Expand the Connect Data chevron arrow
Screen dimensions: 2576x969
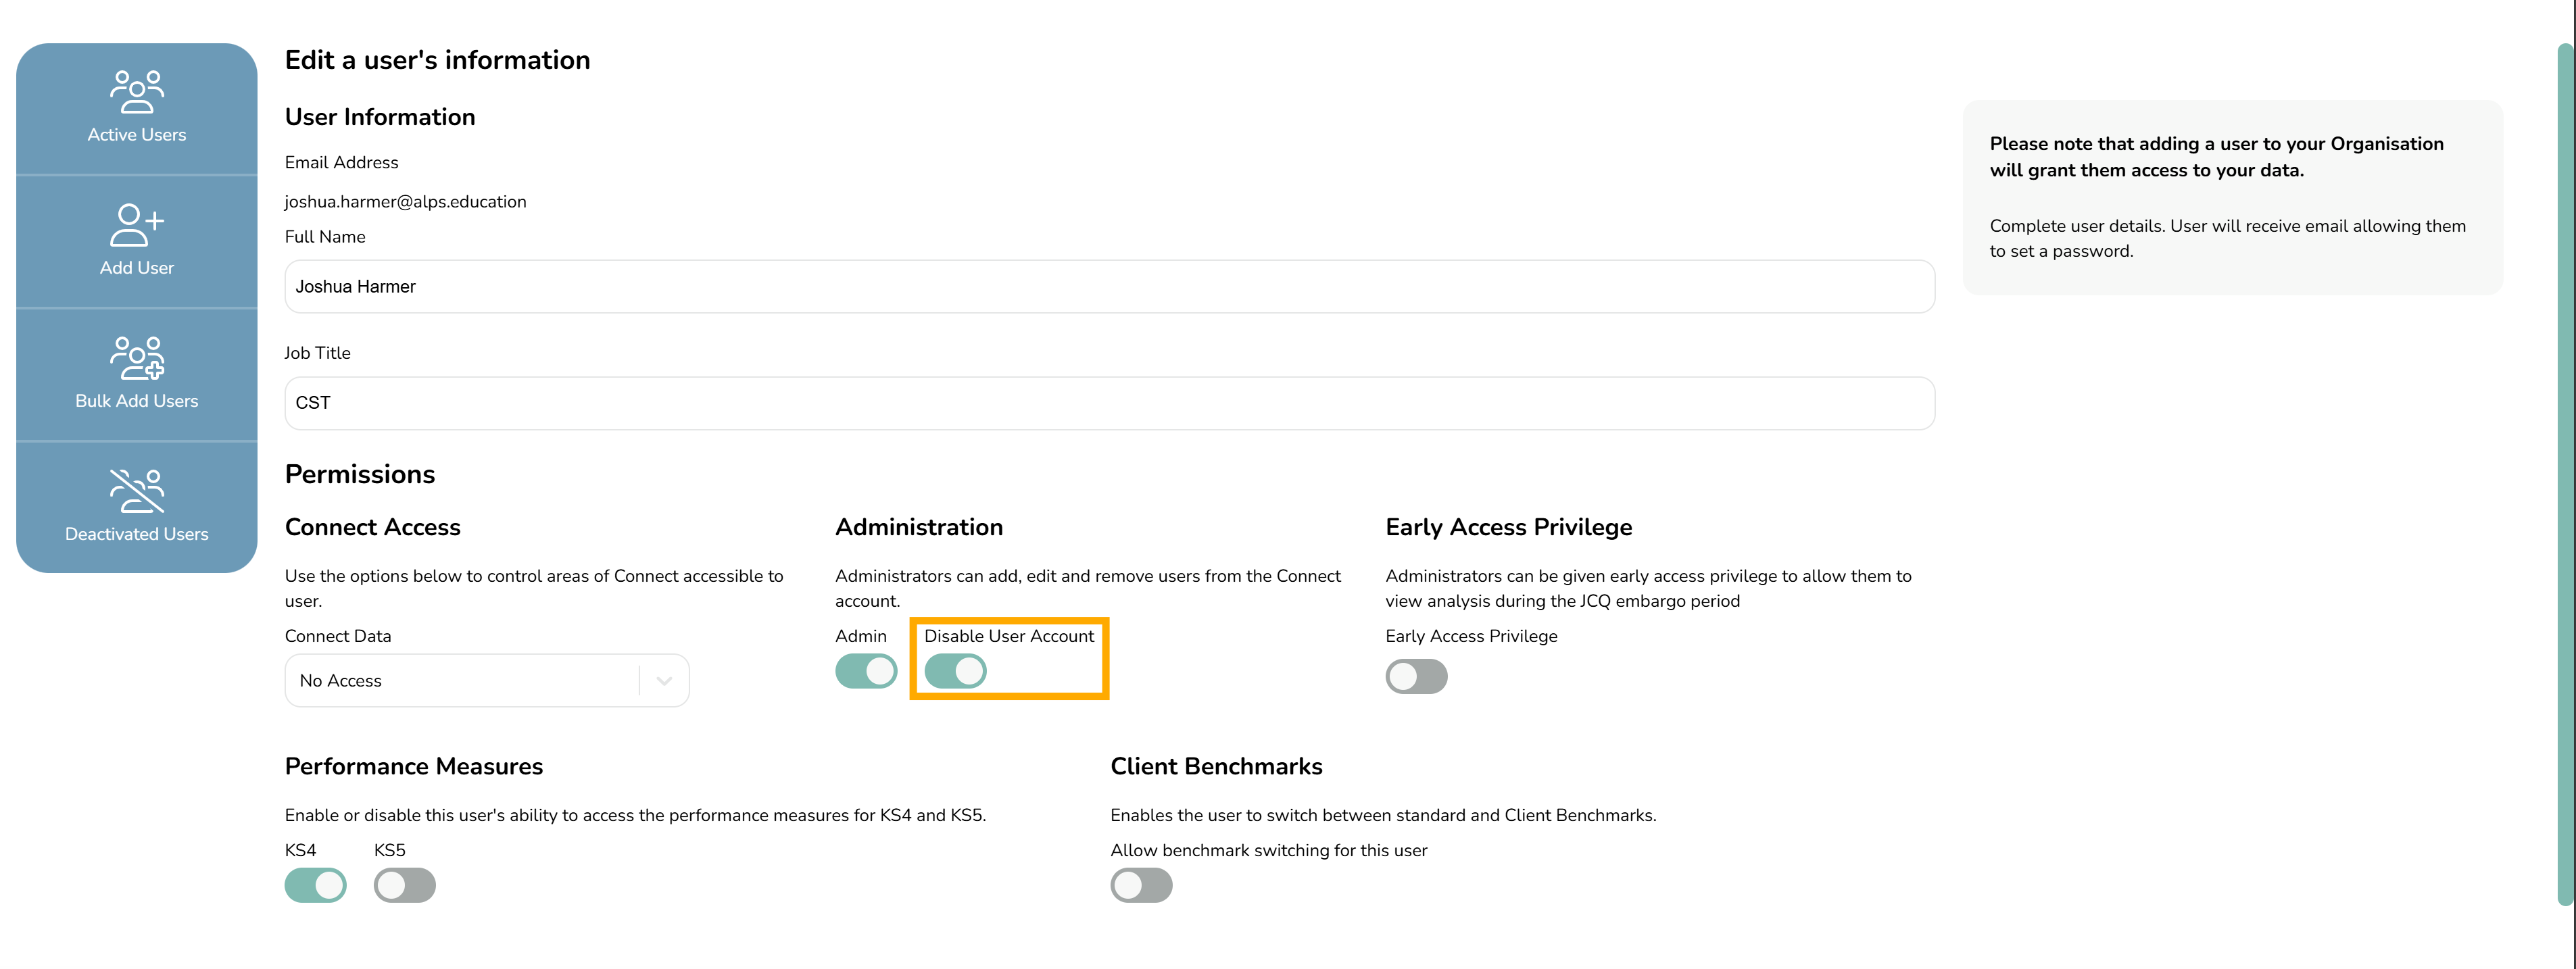coord(664,681)
